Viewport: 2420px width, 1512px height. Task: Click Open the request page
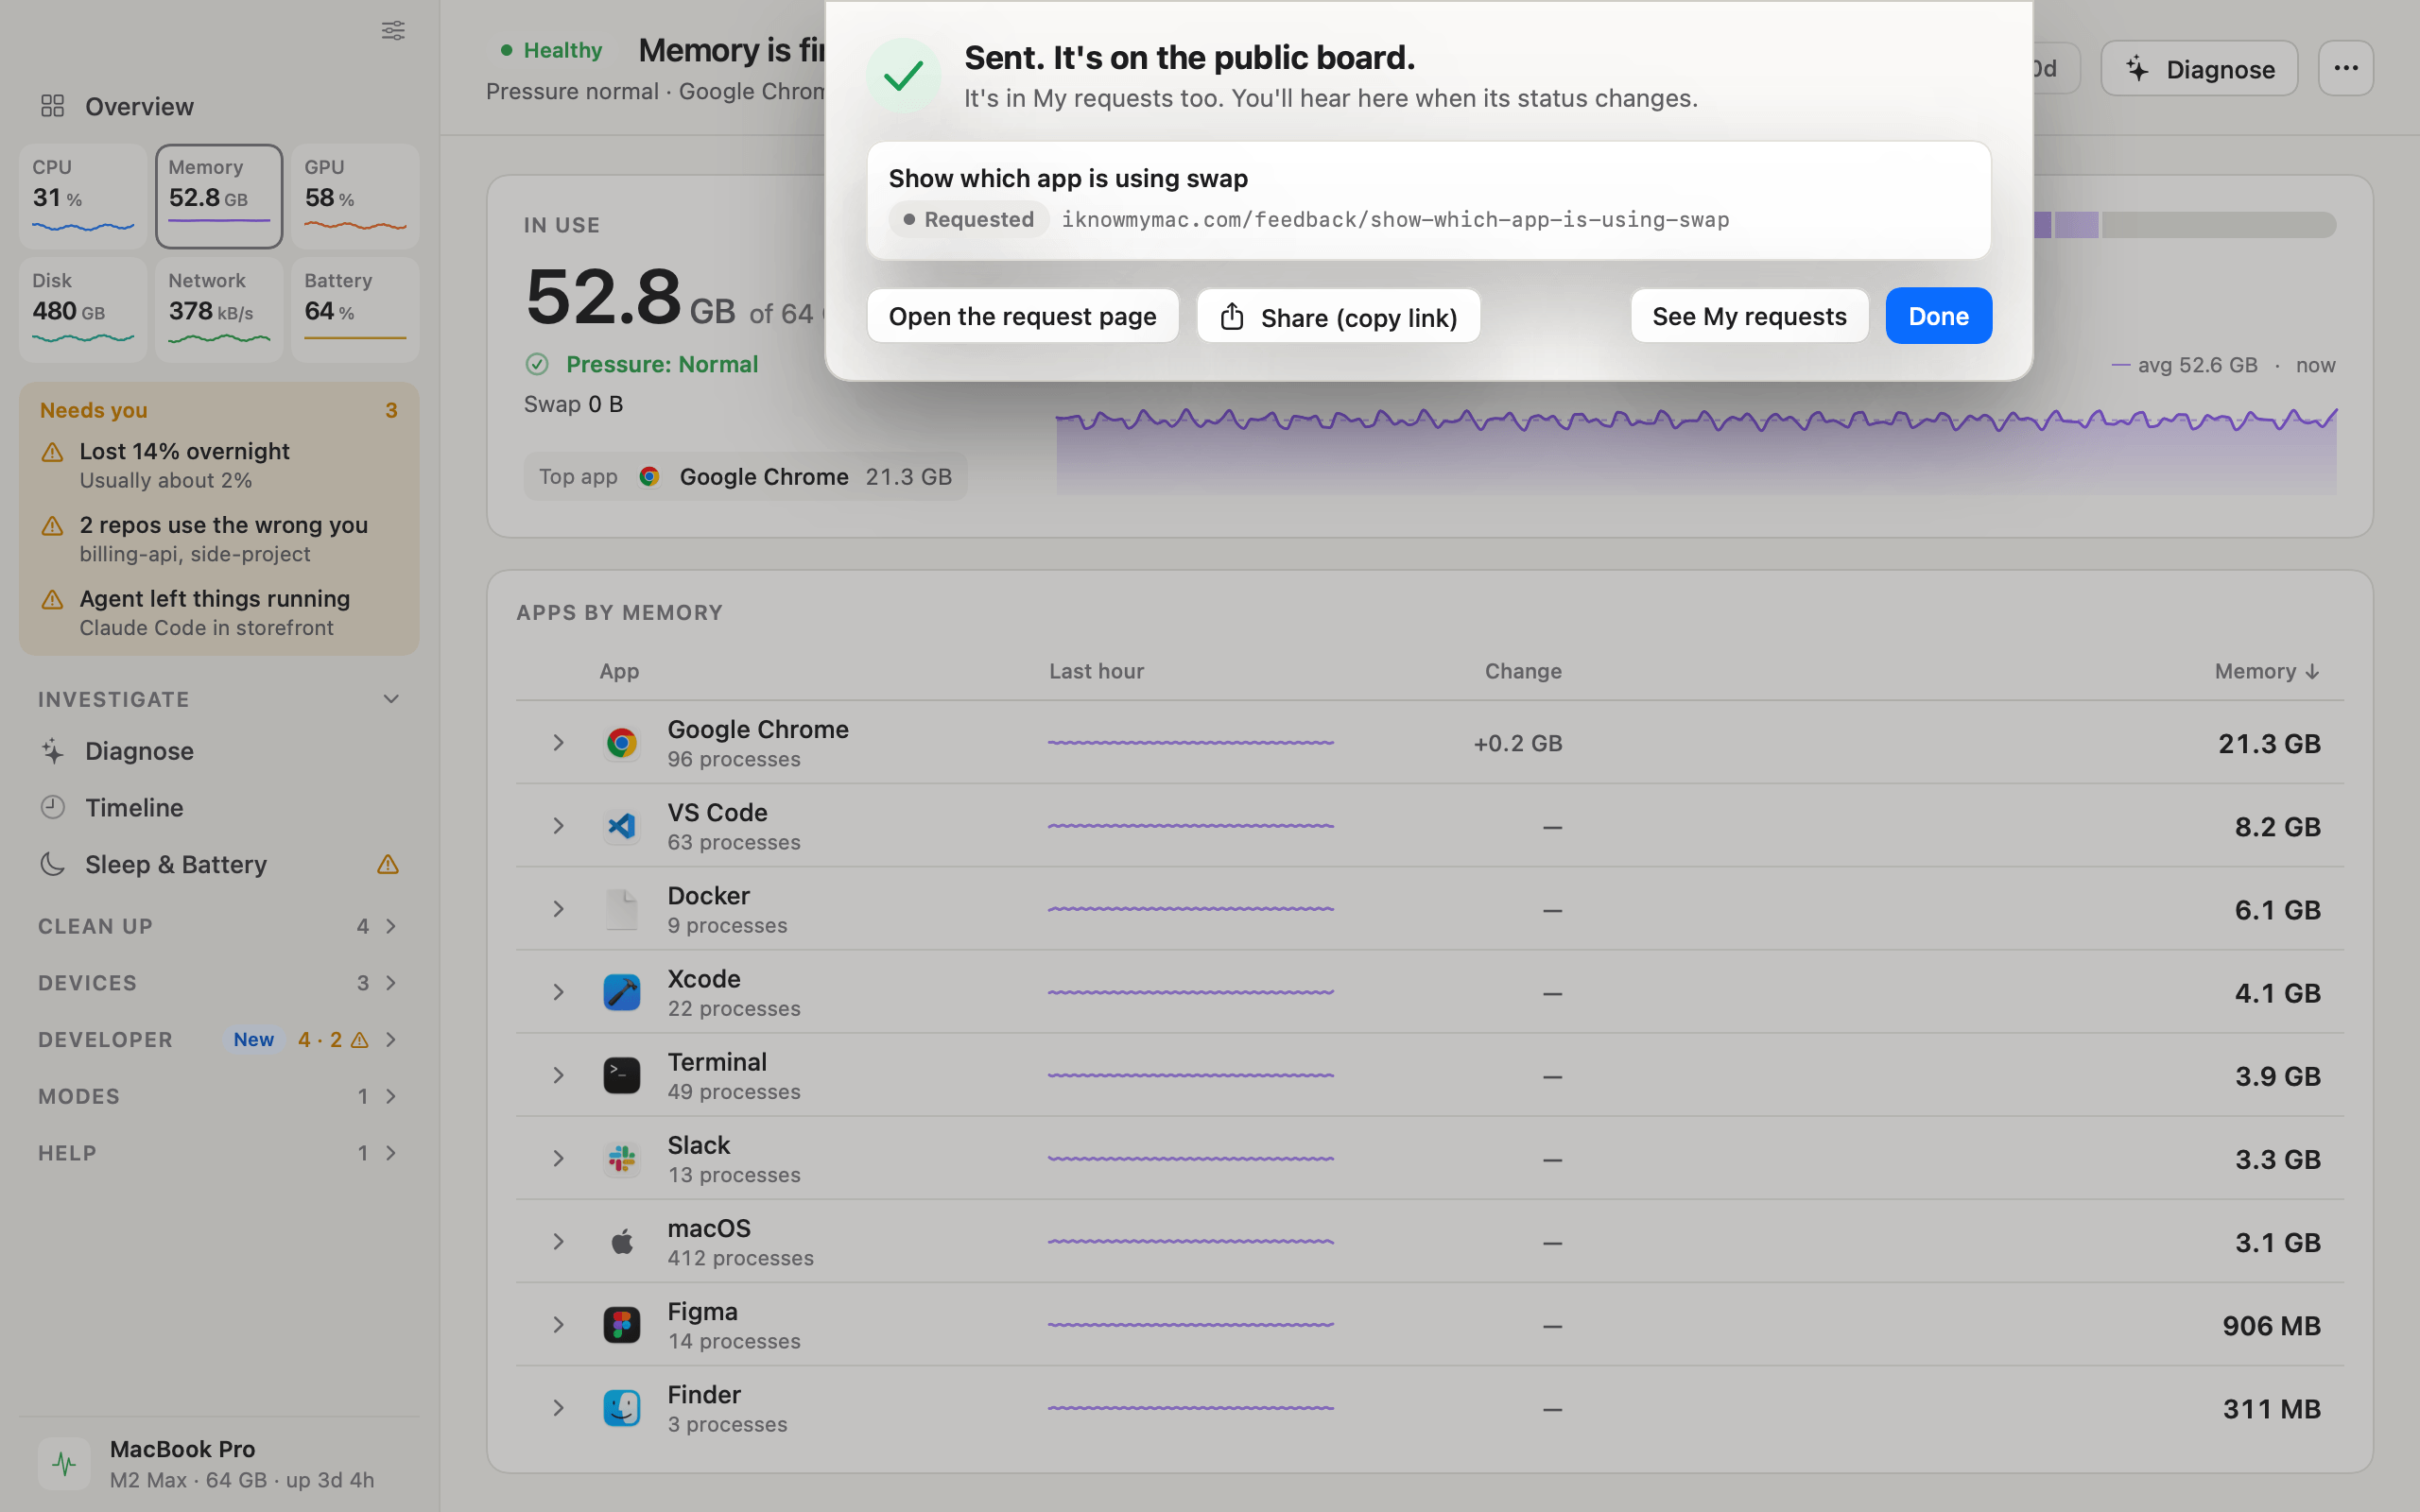coord(1022,316)
